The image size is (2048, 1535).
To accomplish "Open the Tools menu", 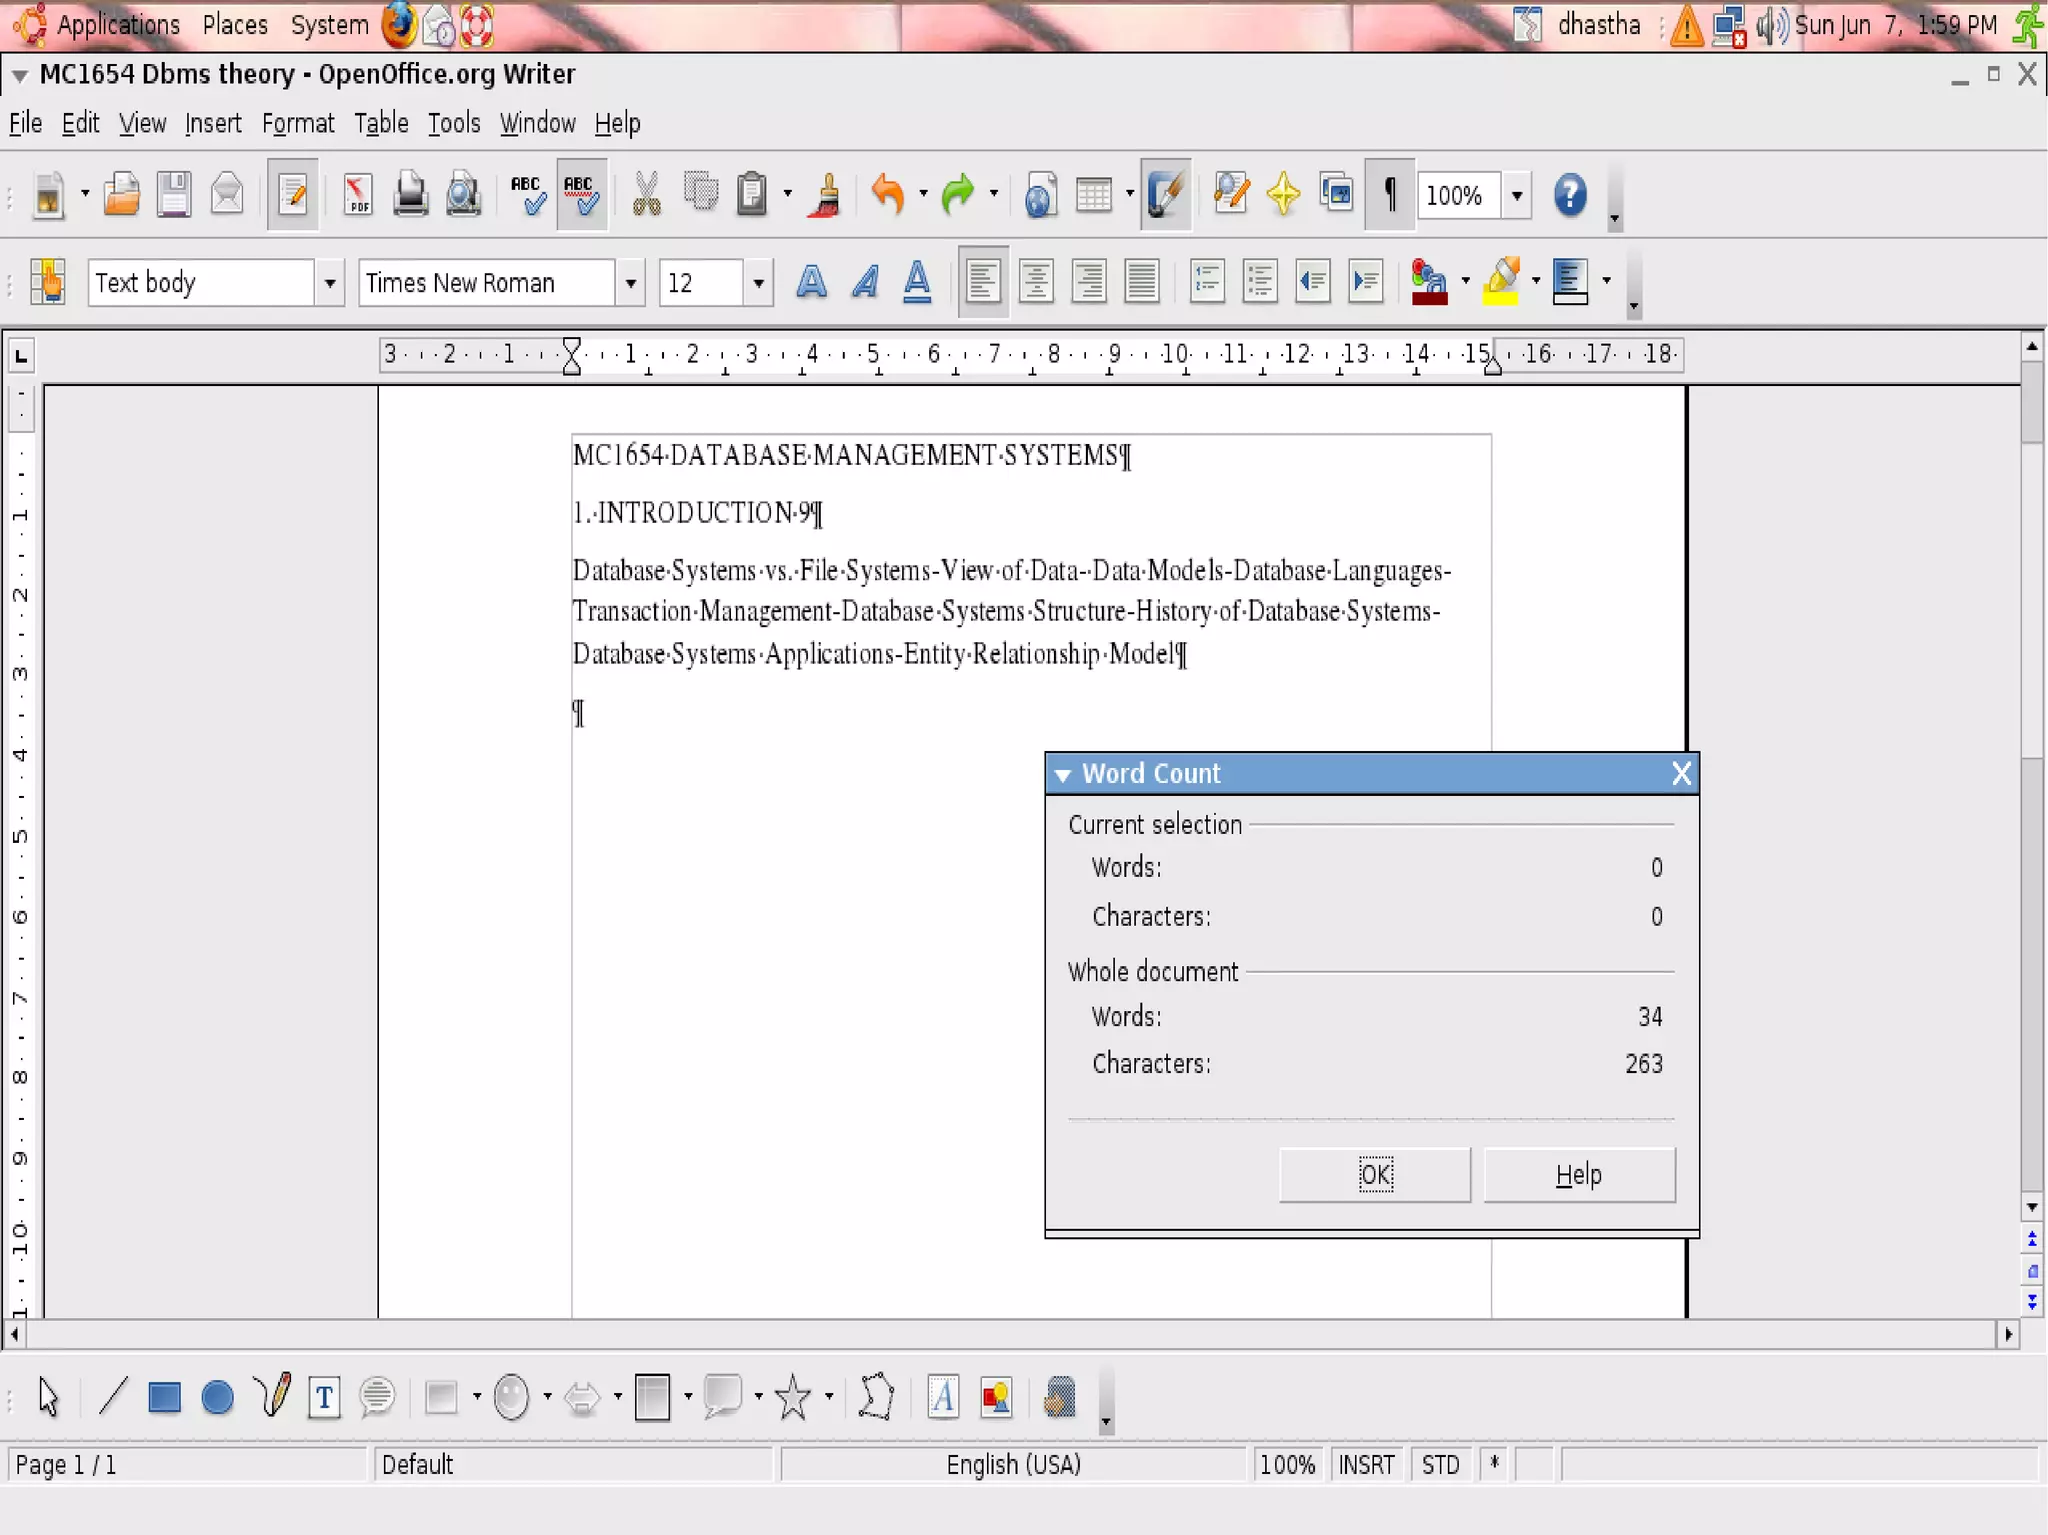I will [454, 123].
